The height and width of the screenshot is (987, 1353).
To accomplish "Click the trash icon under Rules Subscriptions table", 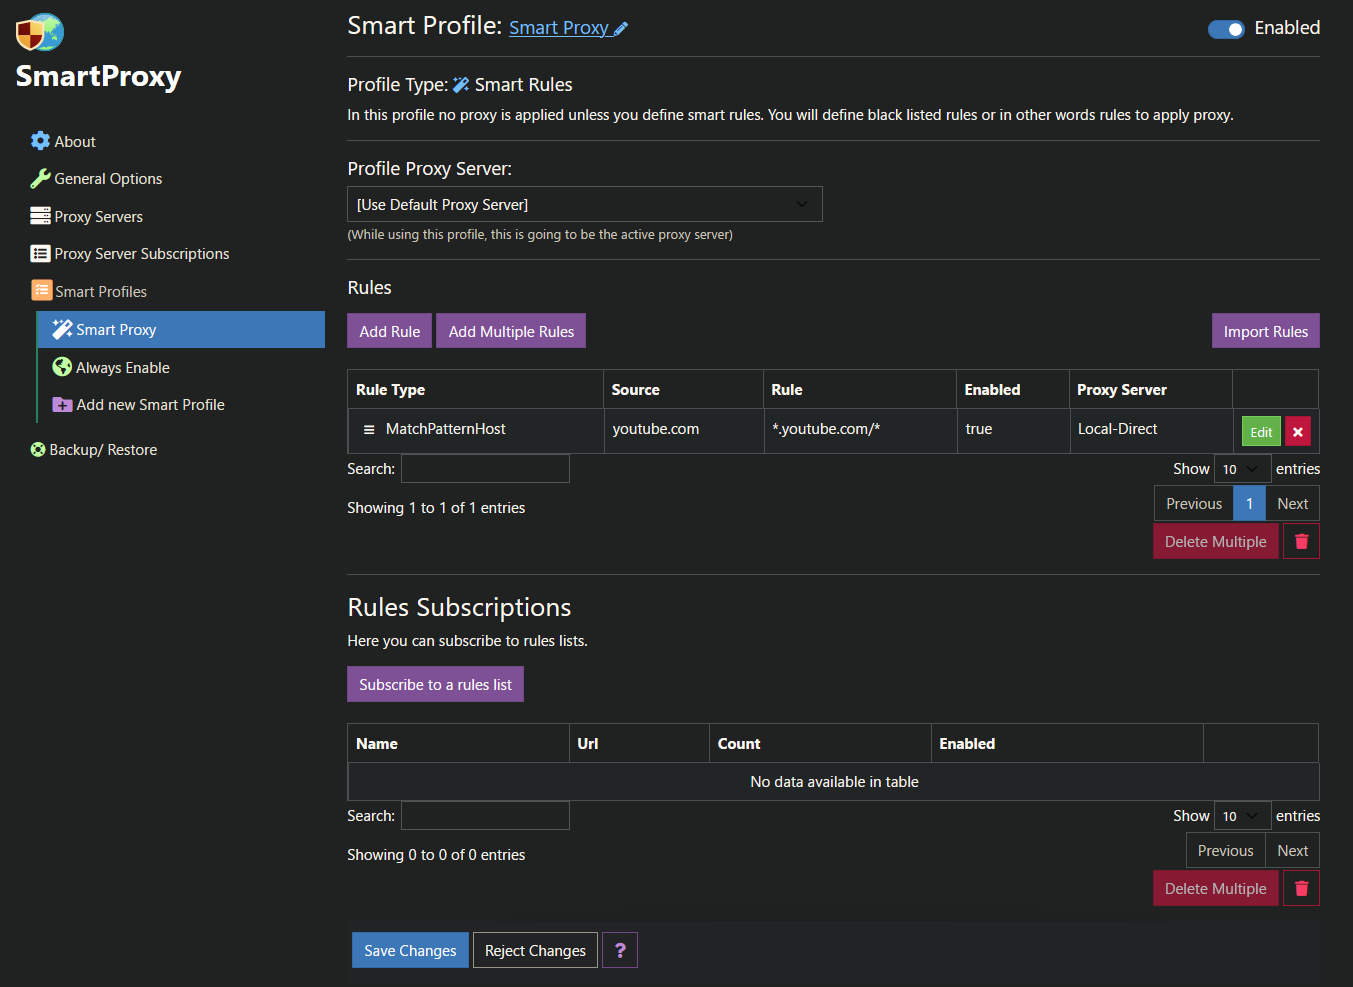I will point(1301,889).
